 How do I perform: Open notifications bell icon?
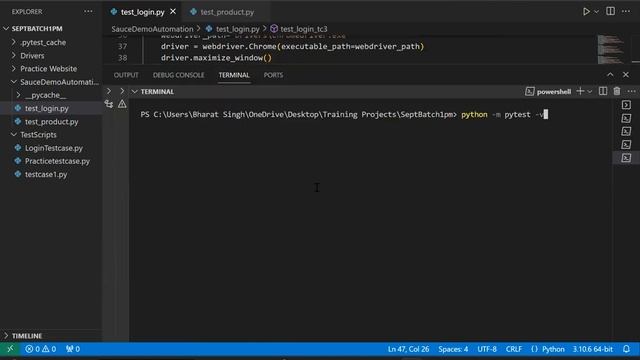[627, 349]
